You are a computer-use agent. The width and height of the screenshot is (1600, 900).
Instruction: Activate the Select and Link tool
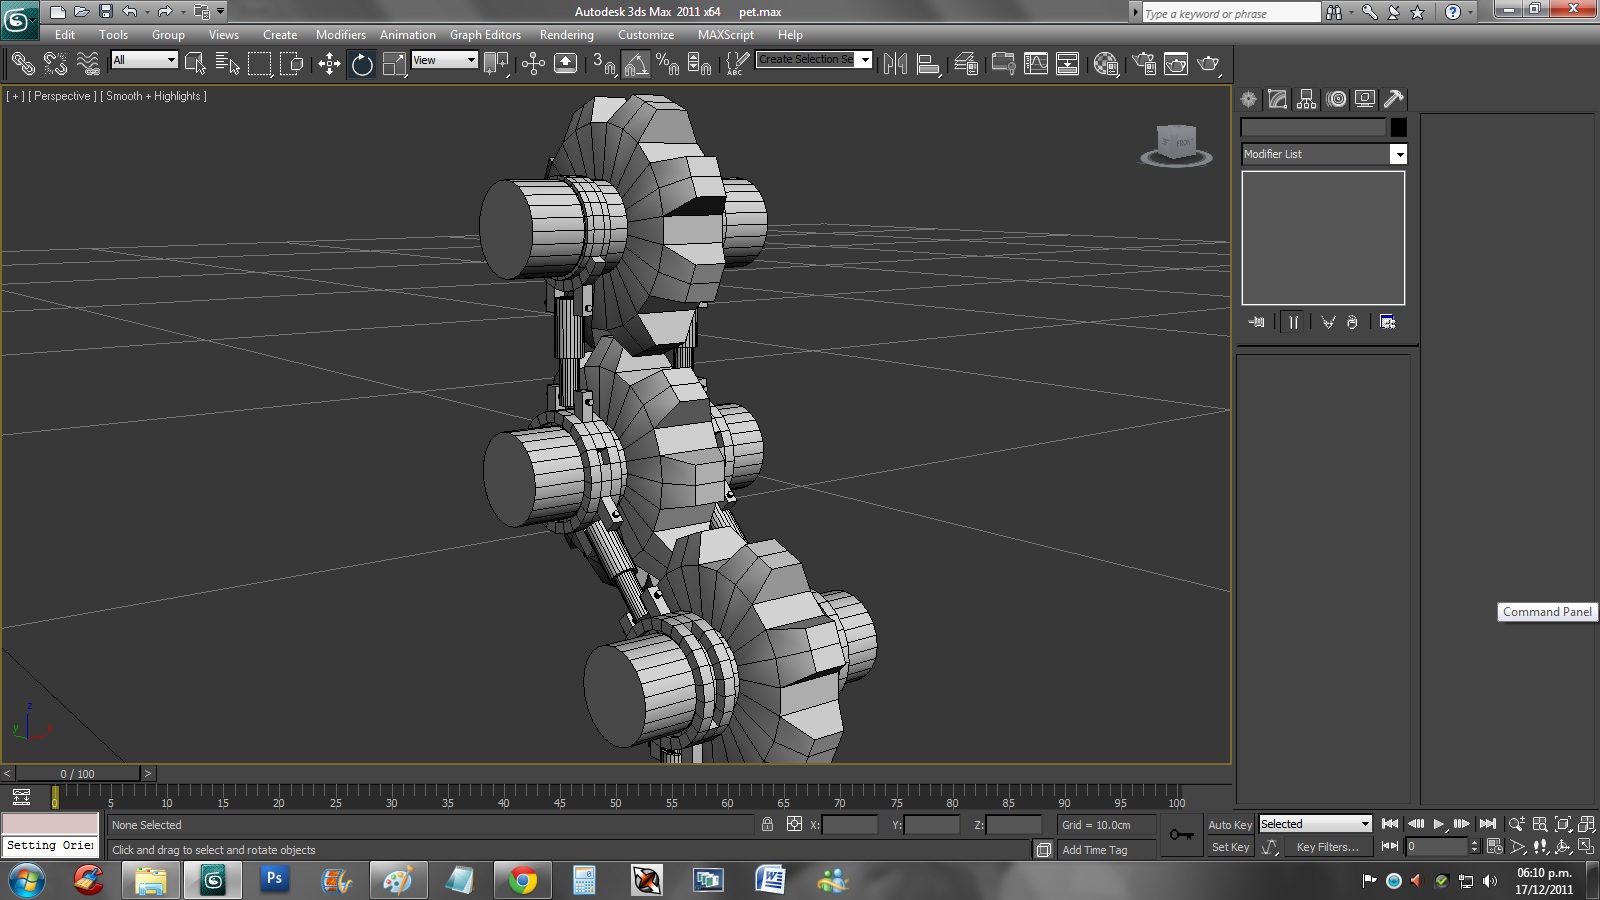pyautogui.click(x=22, y=64)
